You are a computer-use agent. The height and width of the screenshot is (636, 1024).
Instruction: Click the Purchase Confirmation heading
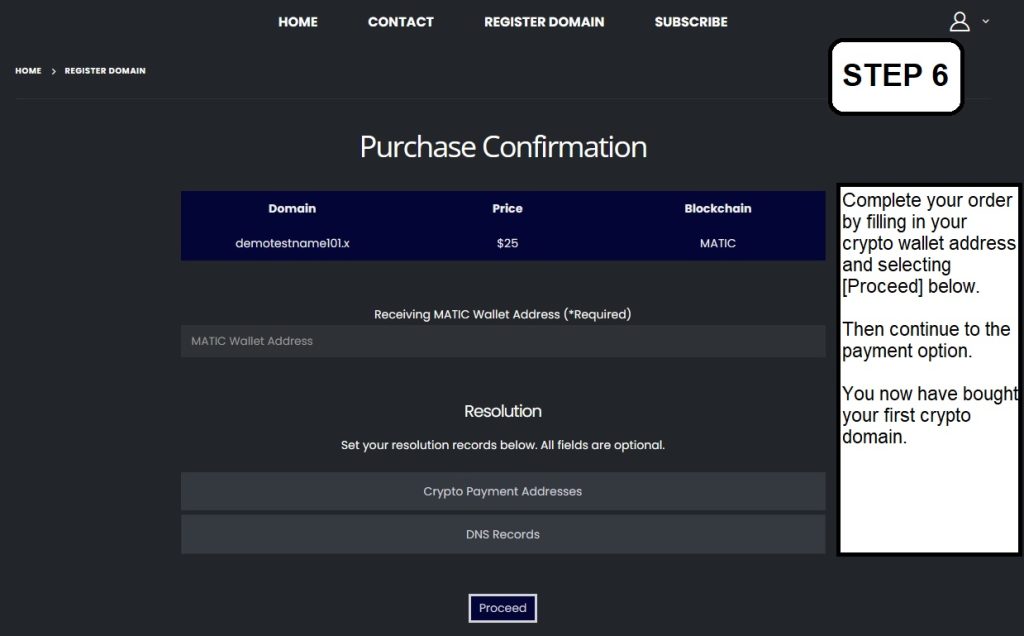[503, 147]
